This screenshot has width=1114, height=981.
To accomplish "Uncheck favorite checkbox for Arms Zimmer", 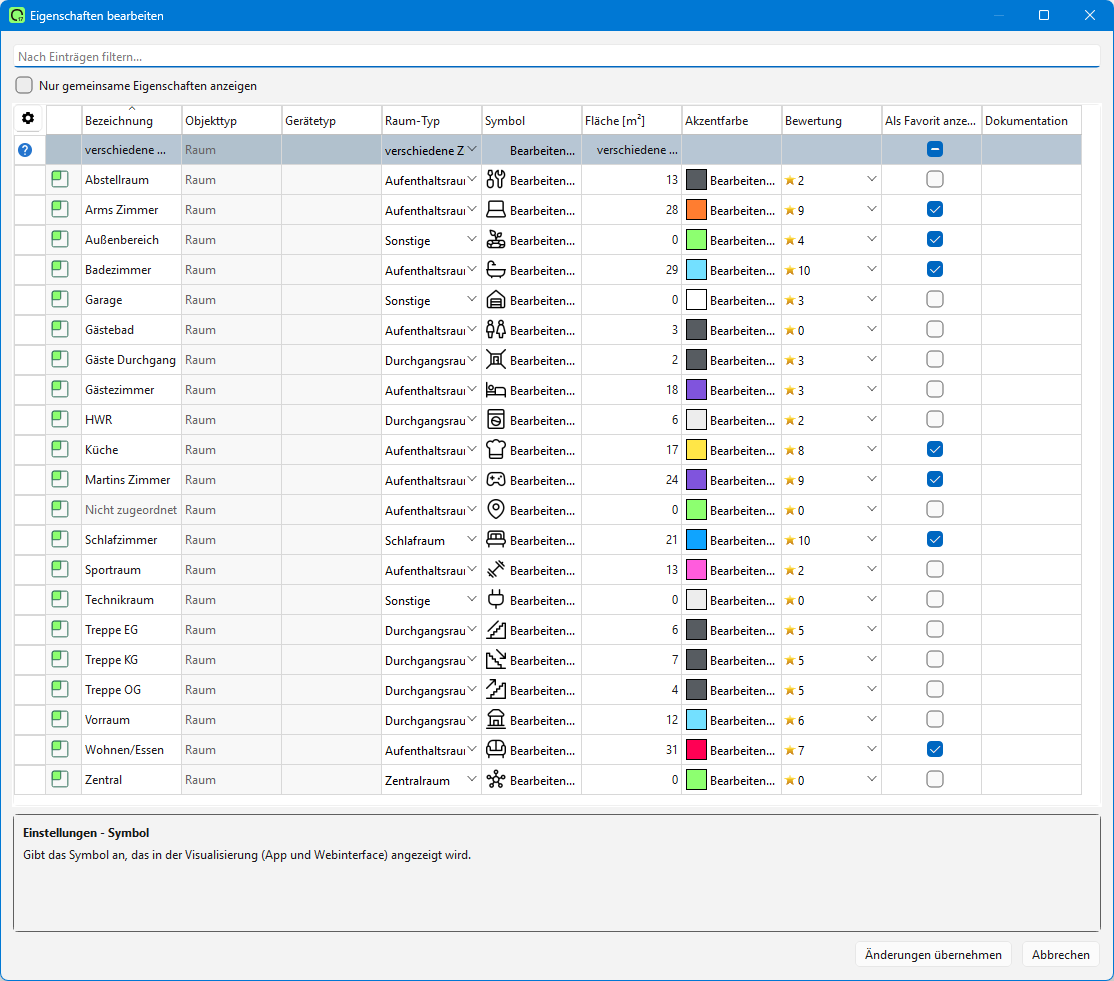I will pos(935,210).
